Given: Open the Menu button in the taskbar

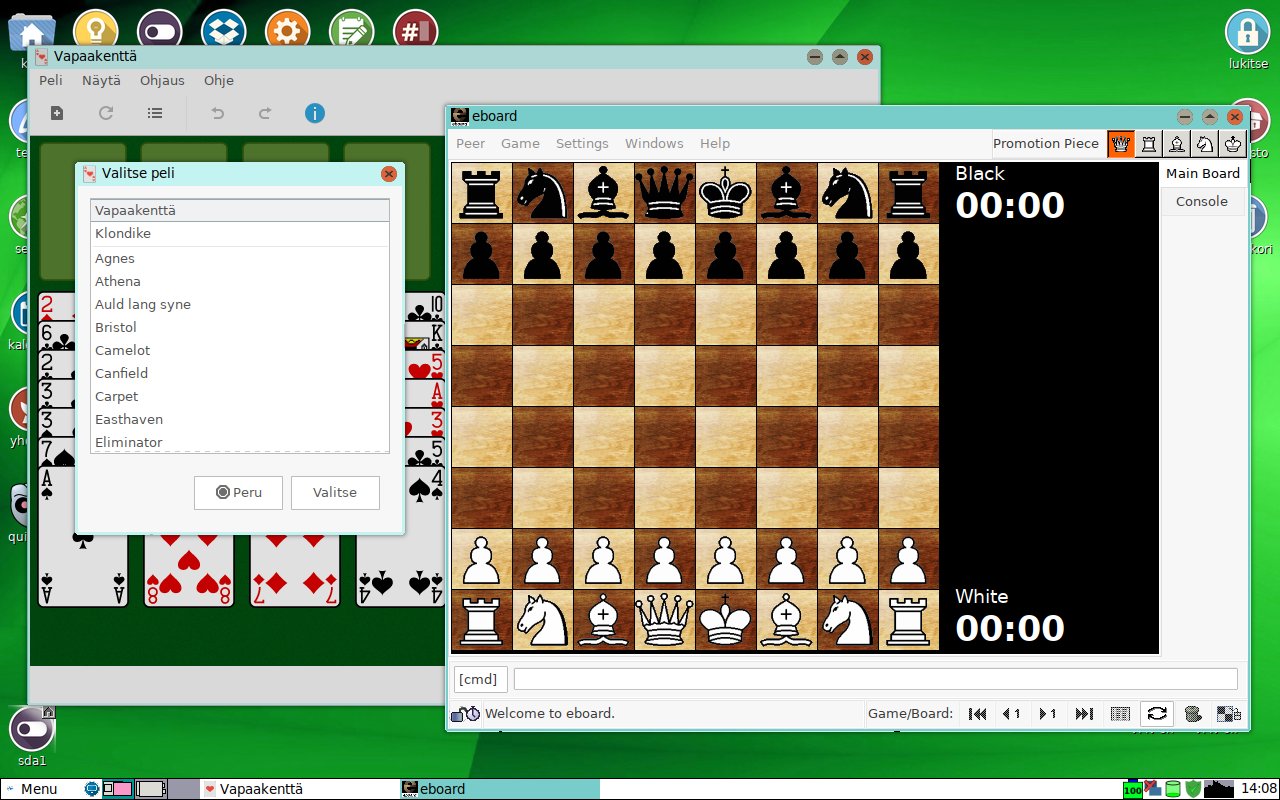Looking at the screenshot, I should coord(30,789).
